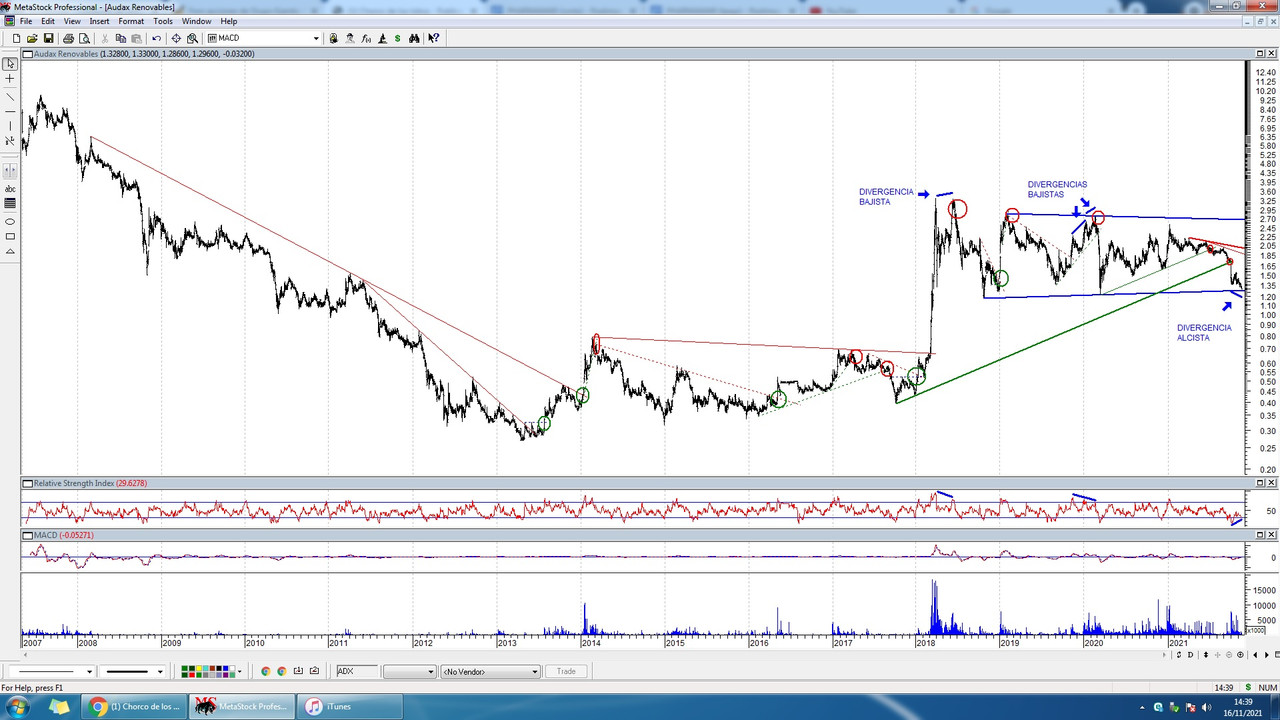This screenshot has height=720, width=1280.
Task: Click the Trade button
Action: tap(566, 671)
